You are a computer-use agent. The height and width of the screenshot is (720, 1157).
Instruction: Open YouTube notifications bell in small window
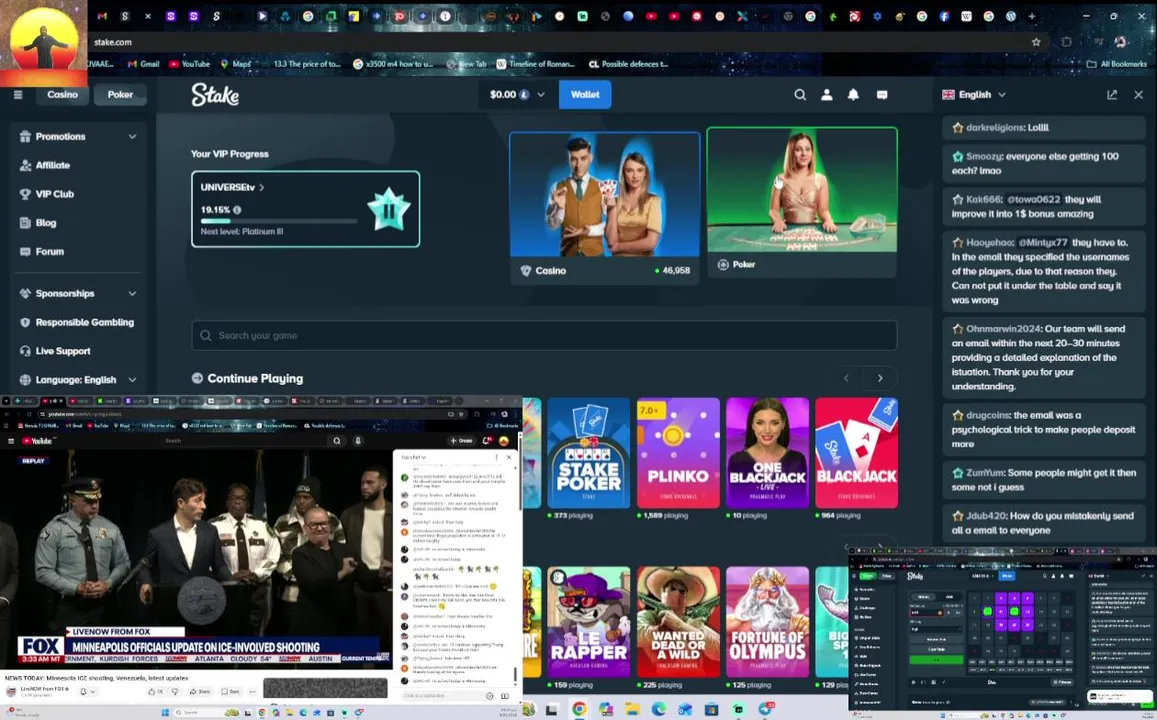point(487,440)
